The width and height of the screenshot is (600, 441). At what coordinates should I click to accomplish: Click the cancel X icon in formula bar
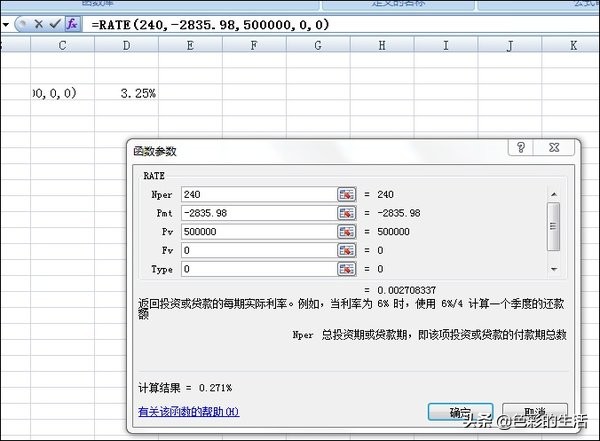[38, 24]
